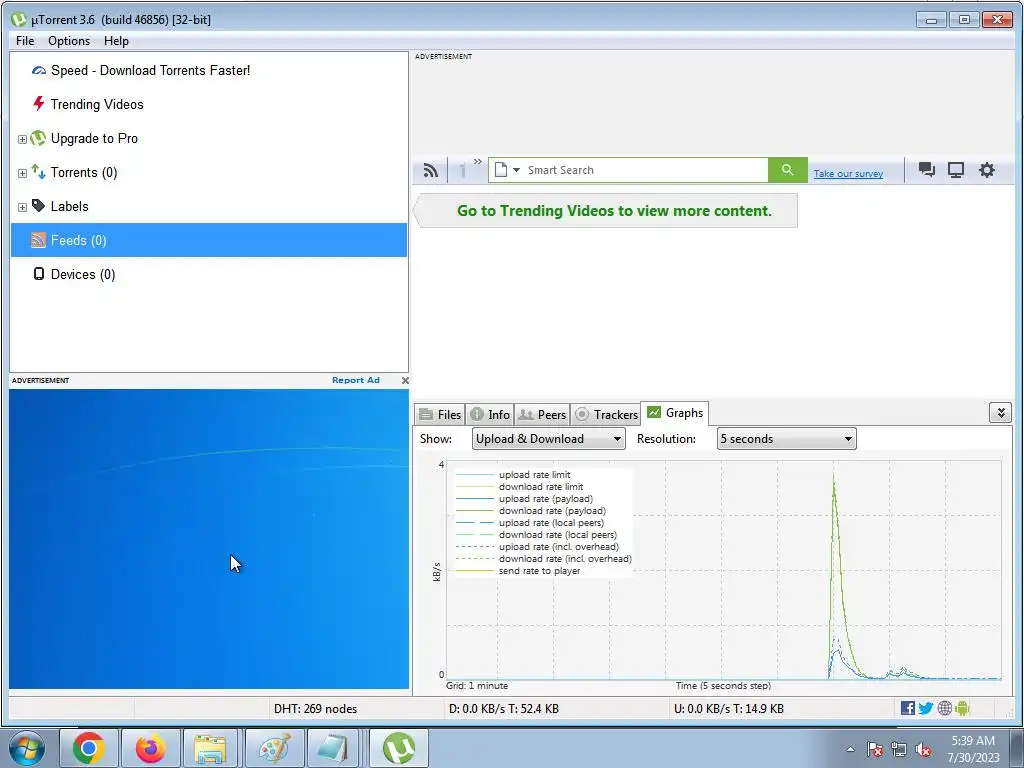Open the Resolution 5 seconds dropdown

click(x=786, y=439)
